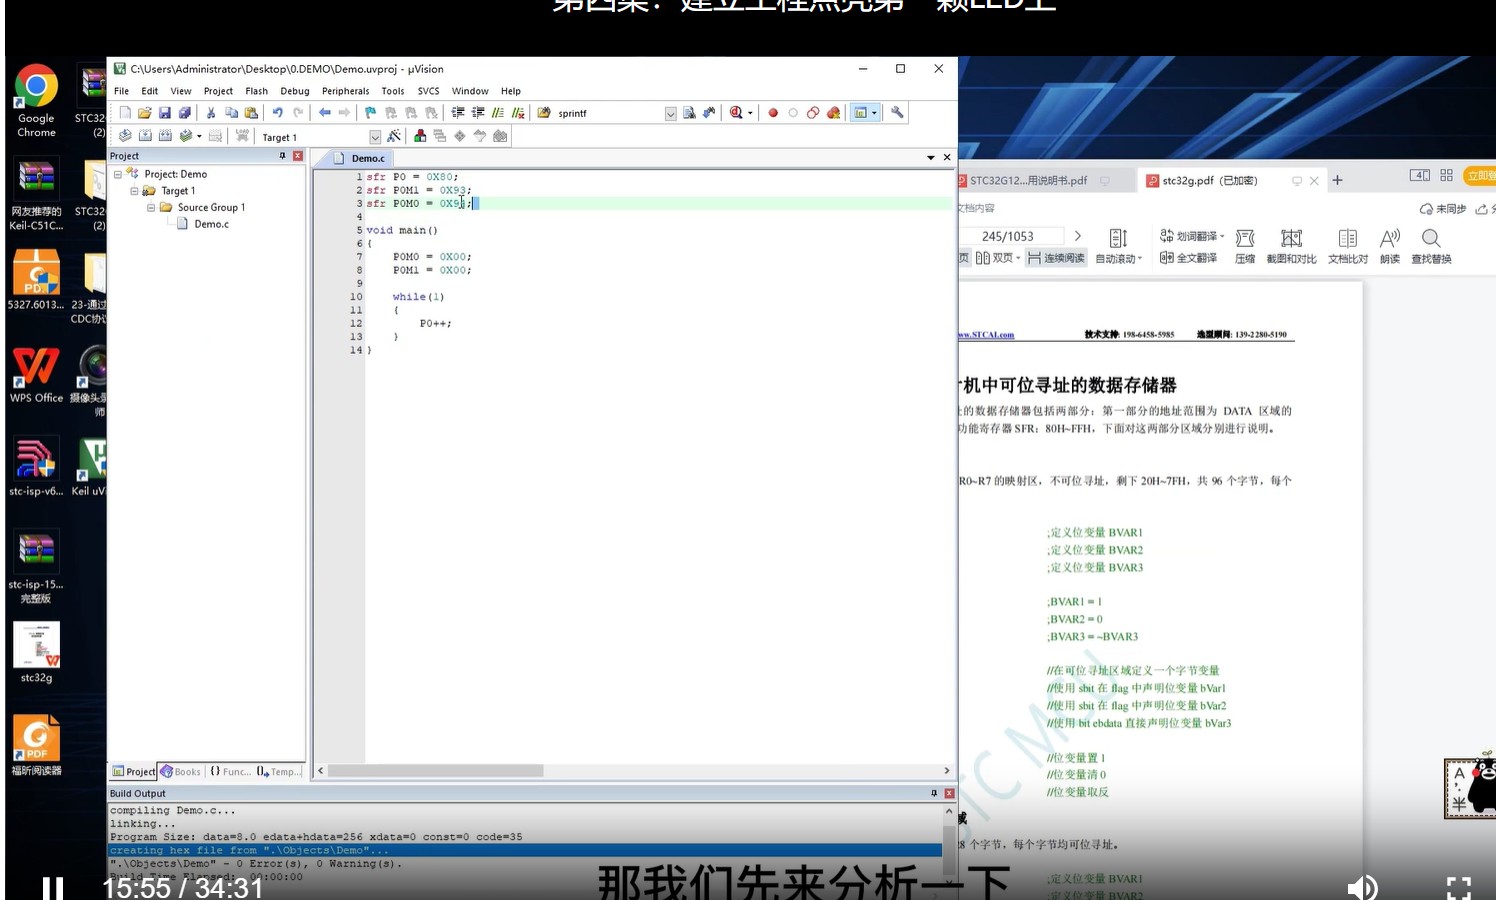Click the Copy icon in the toolbar

231,113
